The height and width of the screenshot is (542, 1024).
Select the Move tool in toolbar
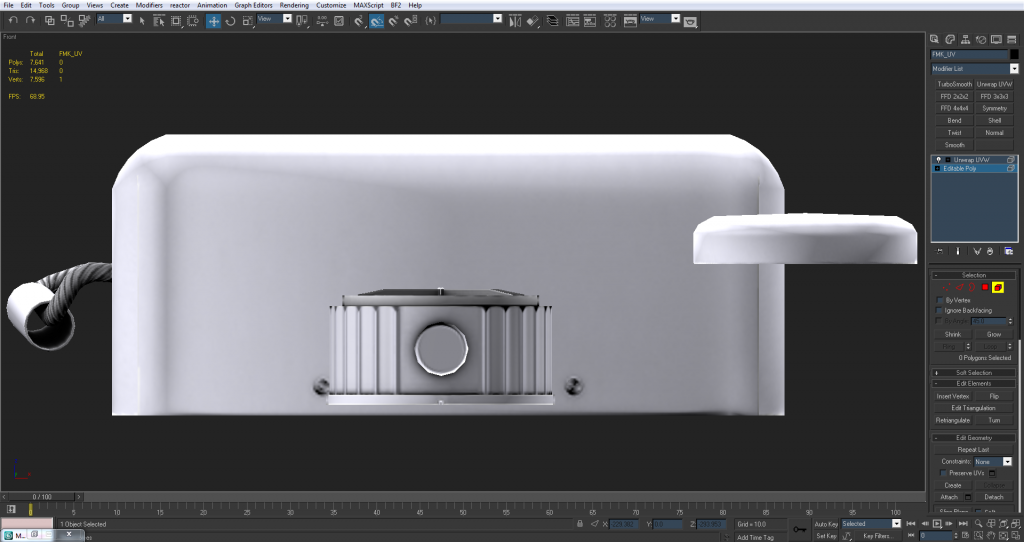click(x=214, y=20)
